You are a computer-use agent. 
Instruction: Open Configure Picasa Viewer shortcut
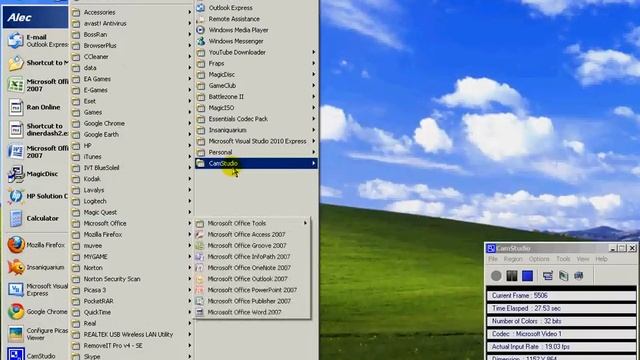pos(38,334)
